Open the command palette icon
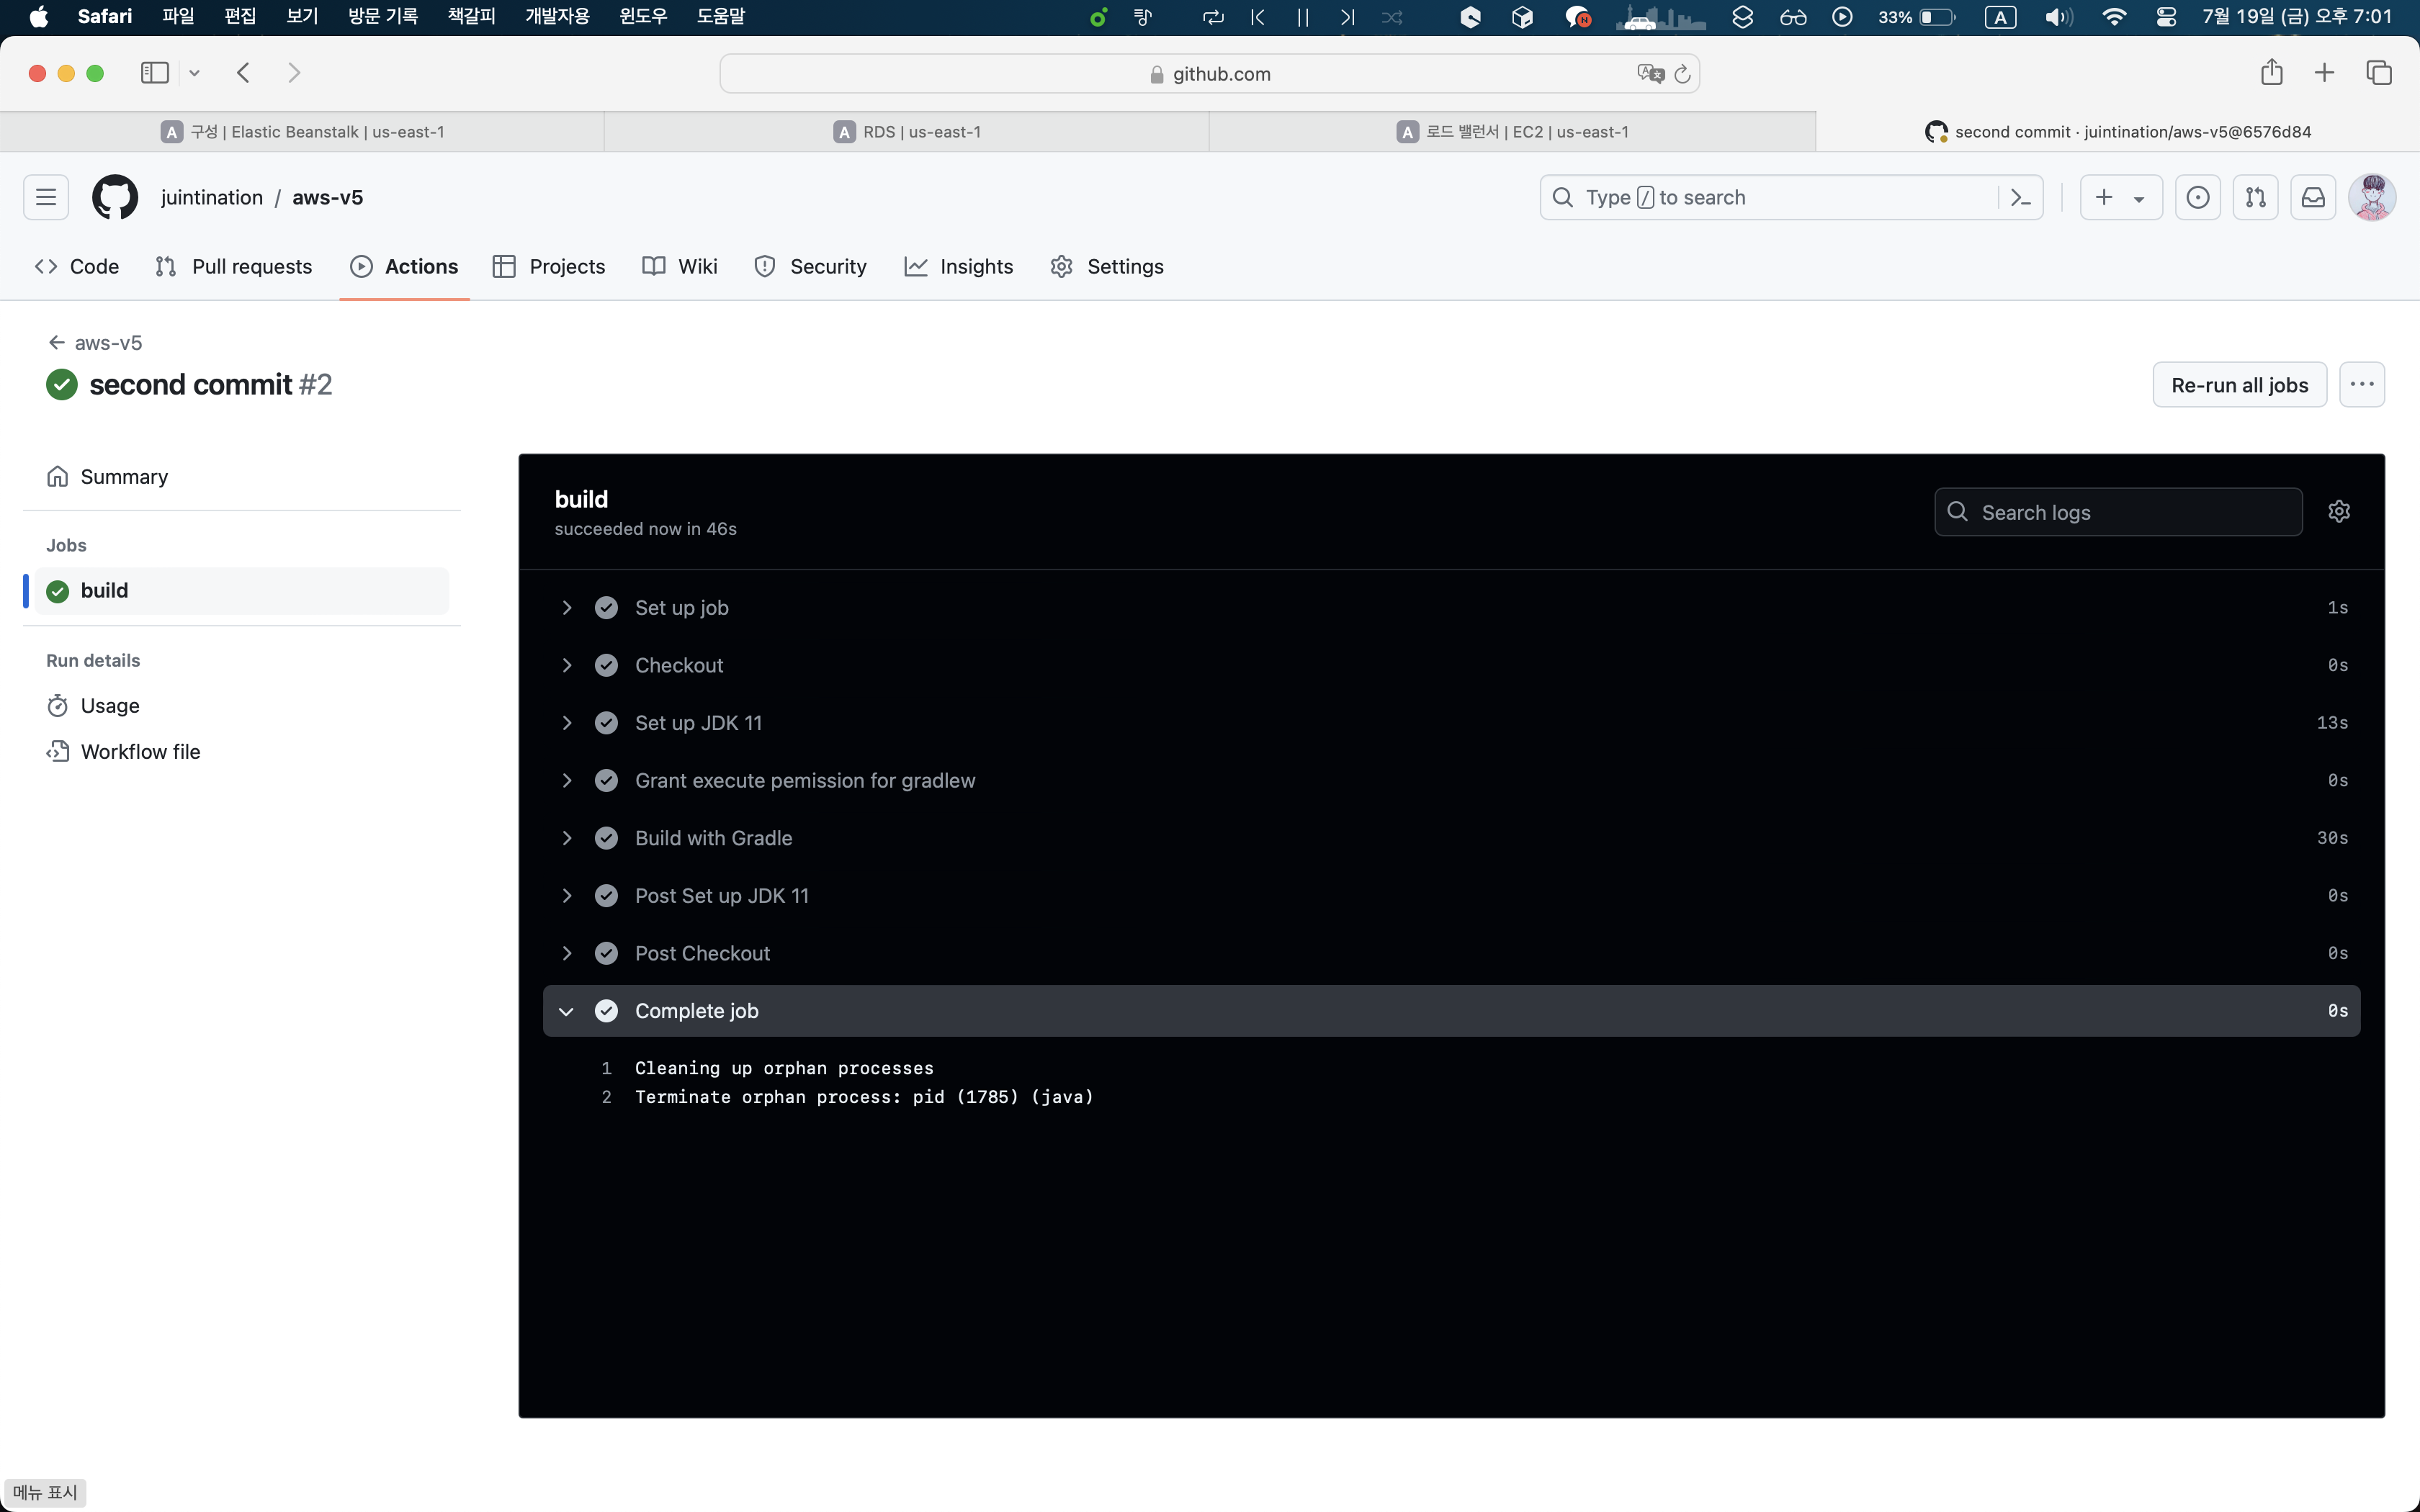Image resolution: width=2420 pixels, height=1512 pixels. click(2020, 197)
